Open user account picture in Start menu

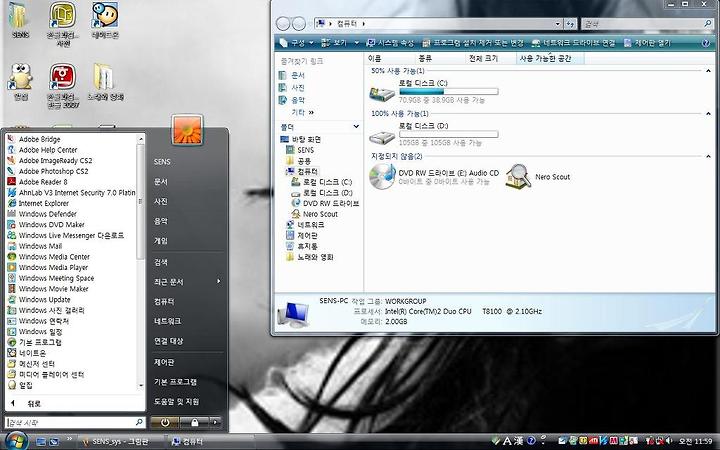pos(187,130)
